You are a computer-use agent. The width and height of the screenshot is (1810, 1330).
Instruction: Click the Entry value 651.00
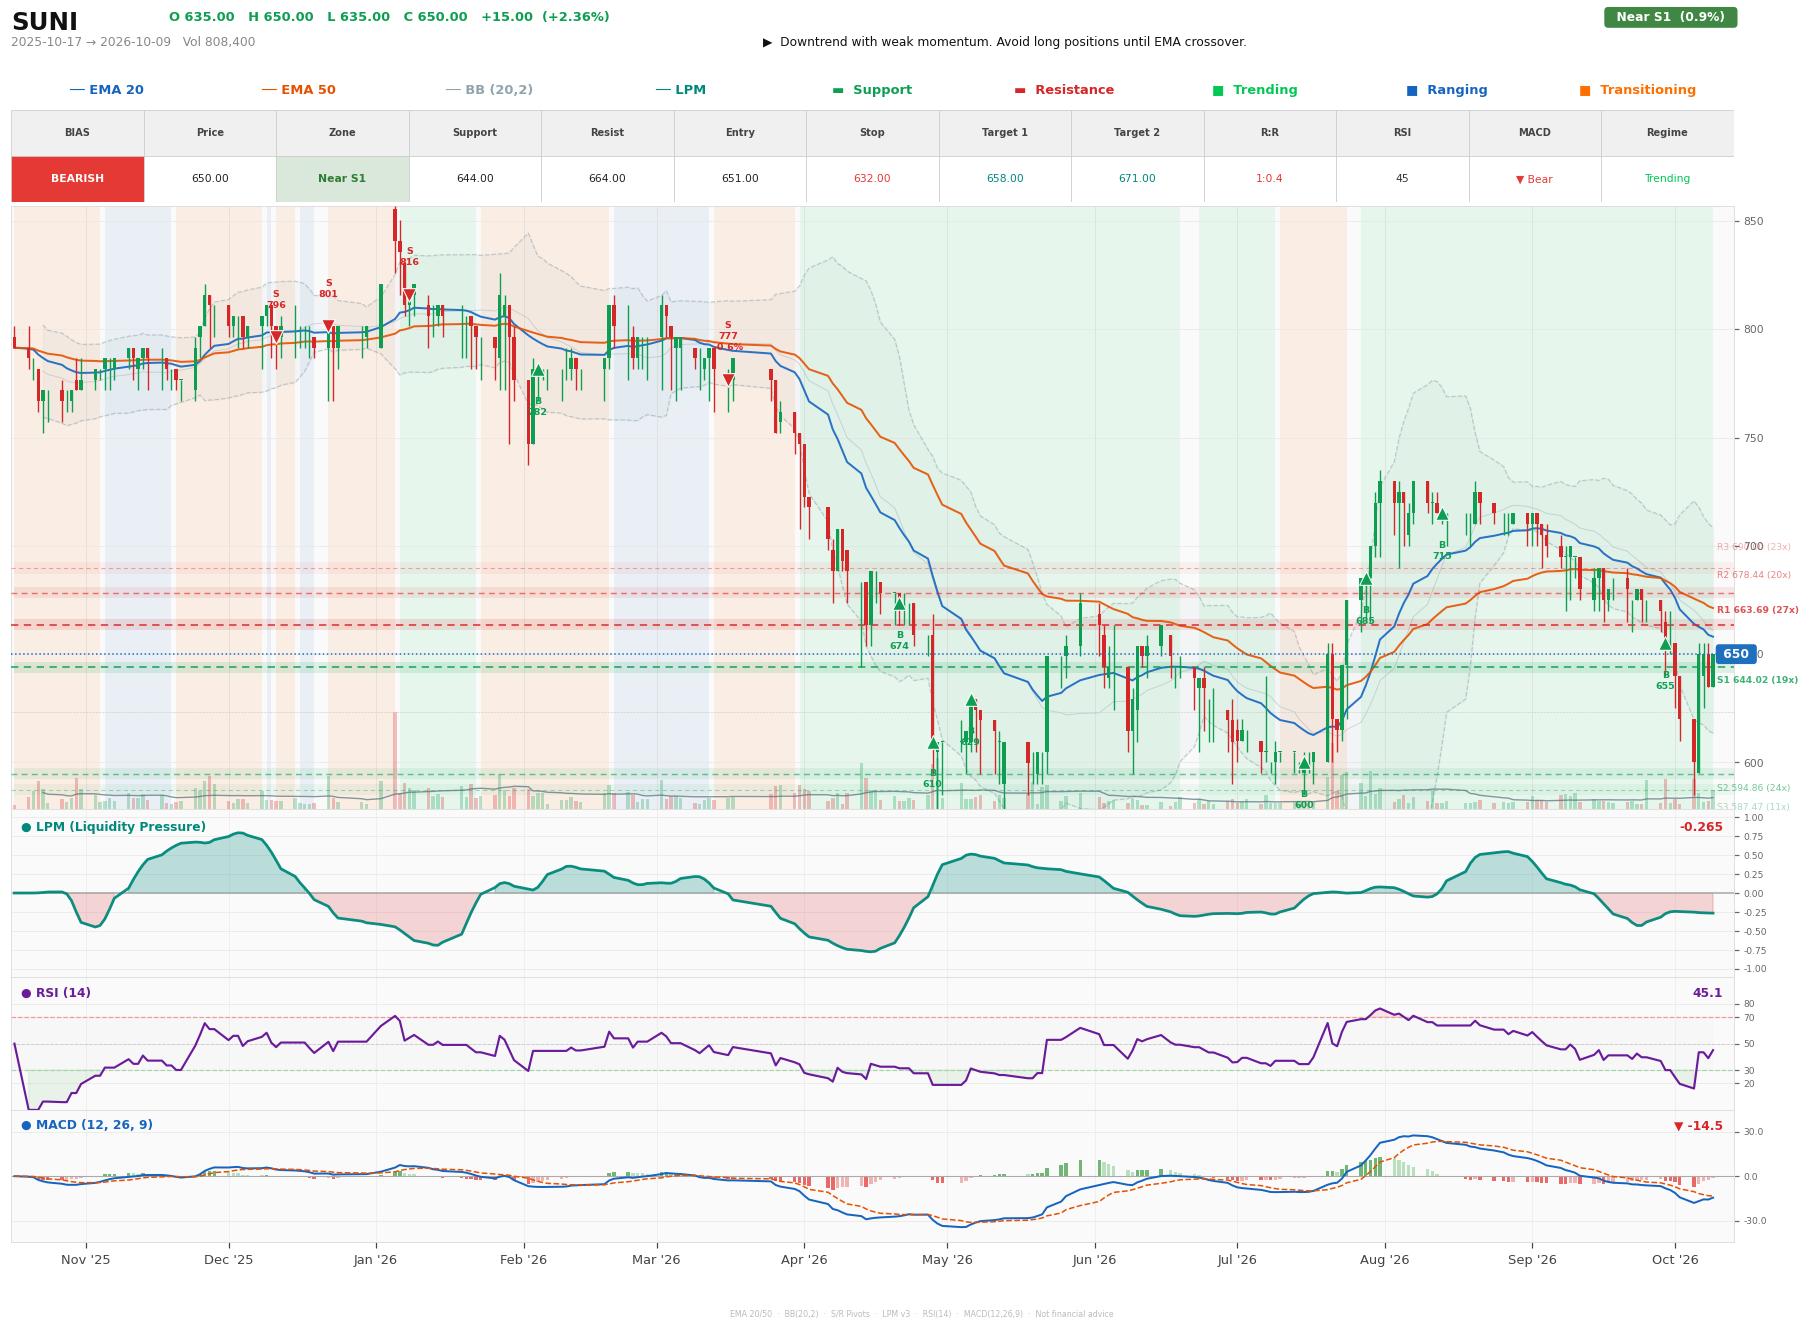pos(740,179)
